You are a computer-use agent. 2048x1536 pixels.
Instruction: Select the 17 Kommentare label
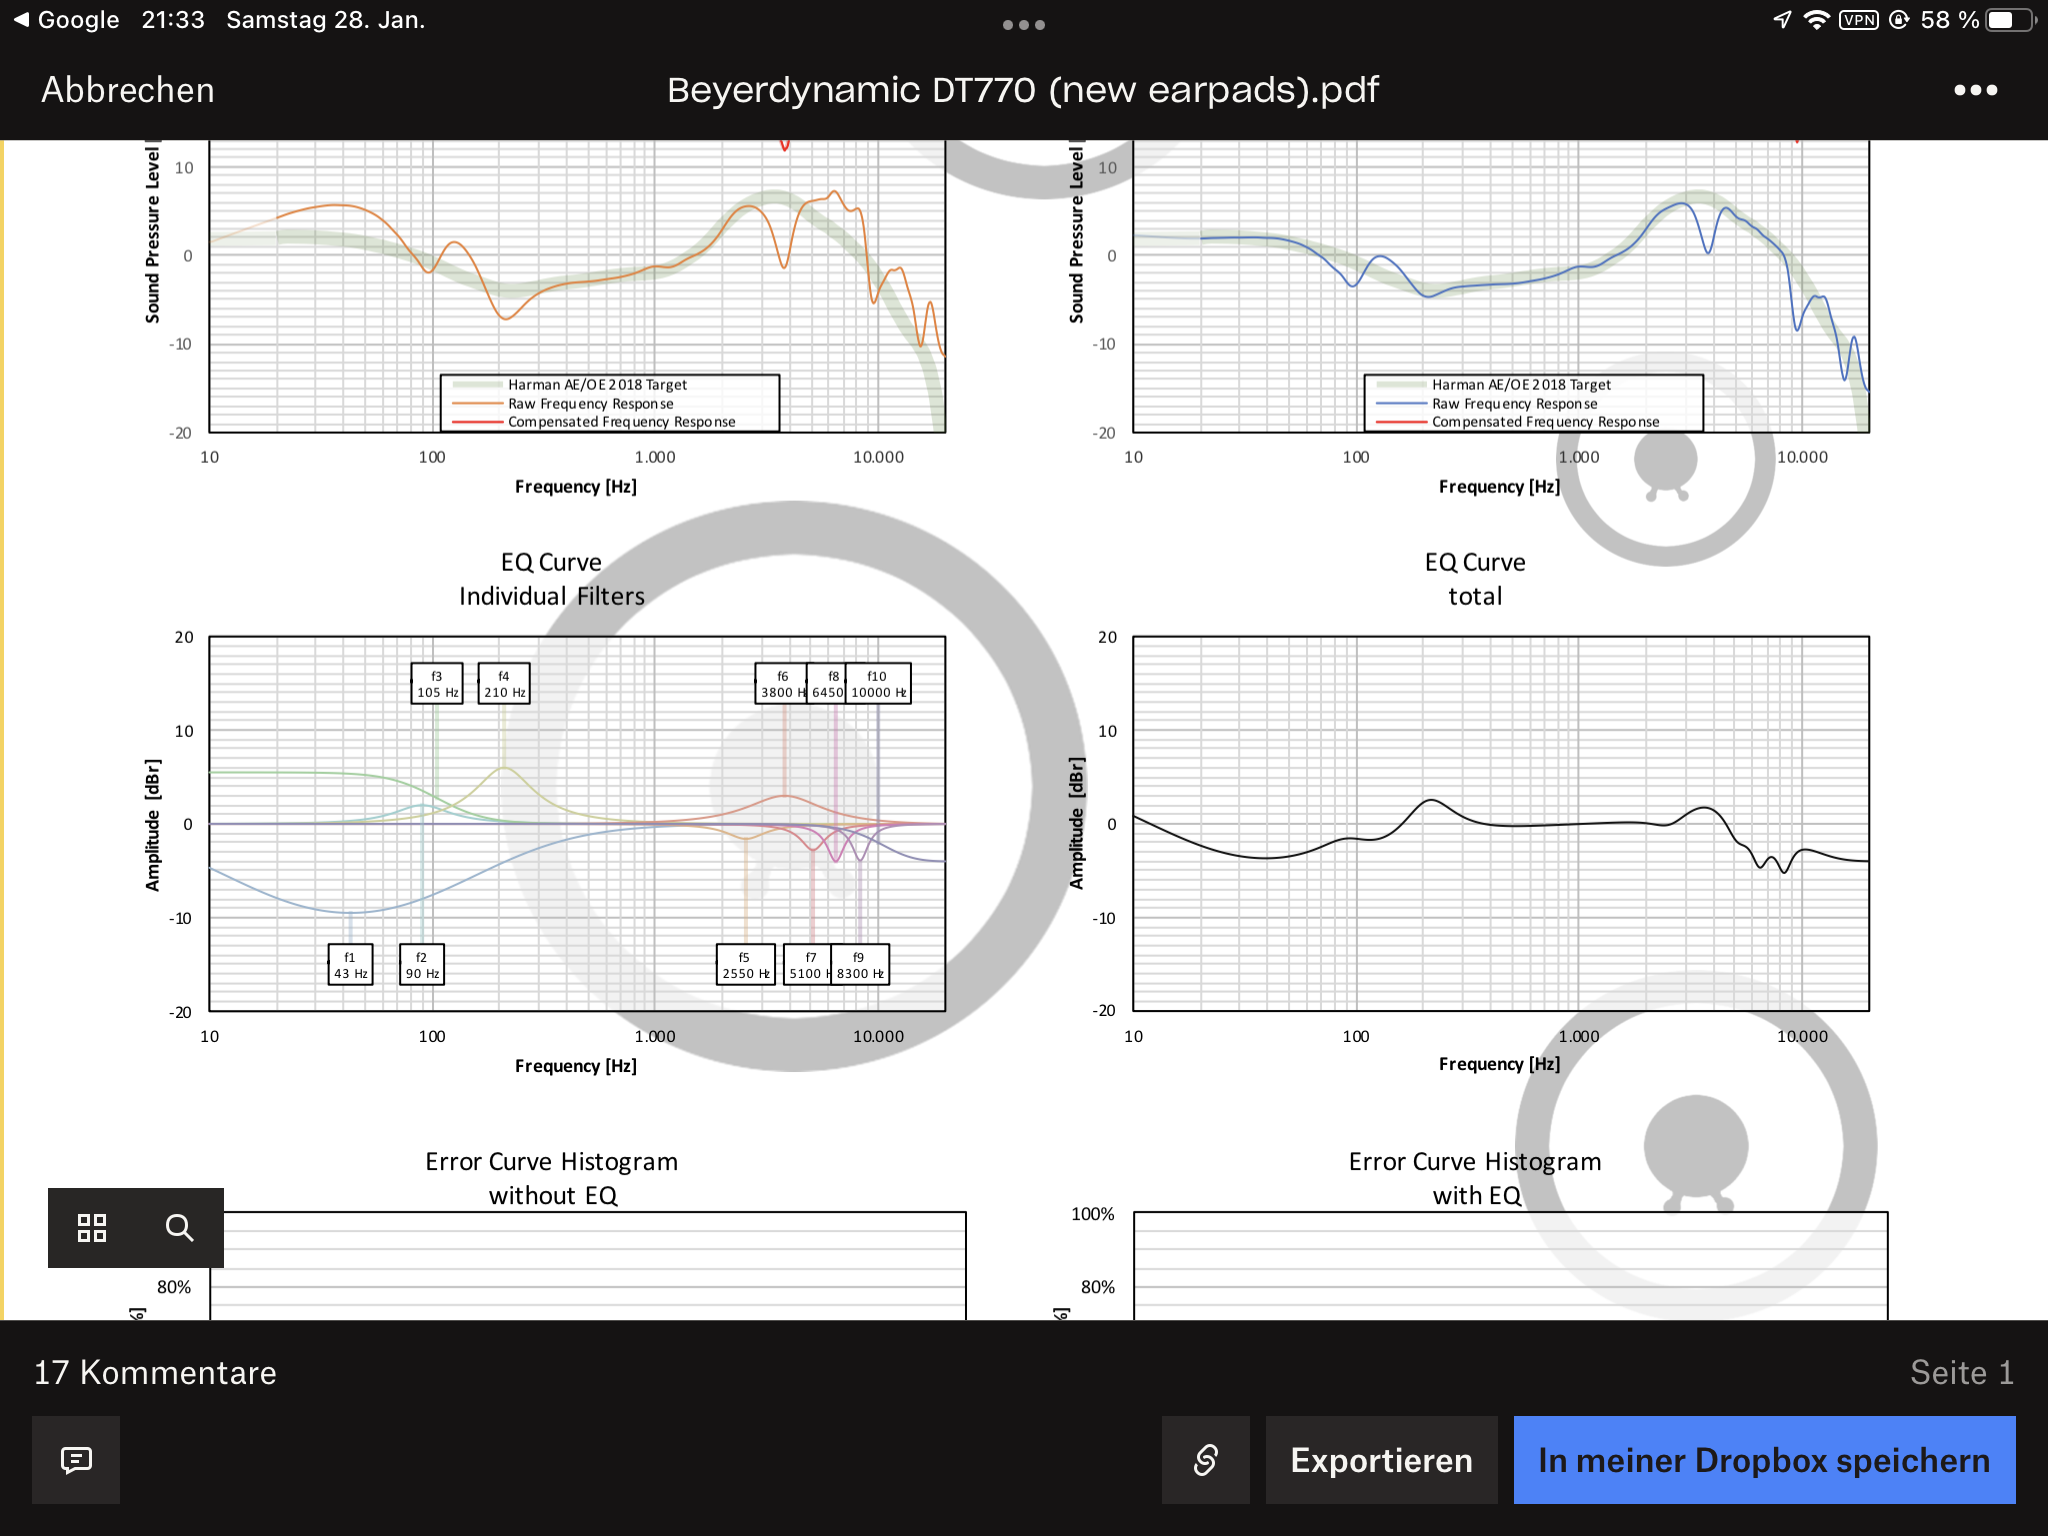pos(155,1372)
